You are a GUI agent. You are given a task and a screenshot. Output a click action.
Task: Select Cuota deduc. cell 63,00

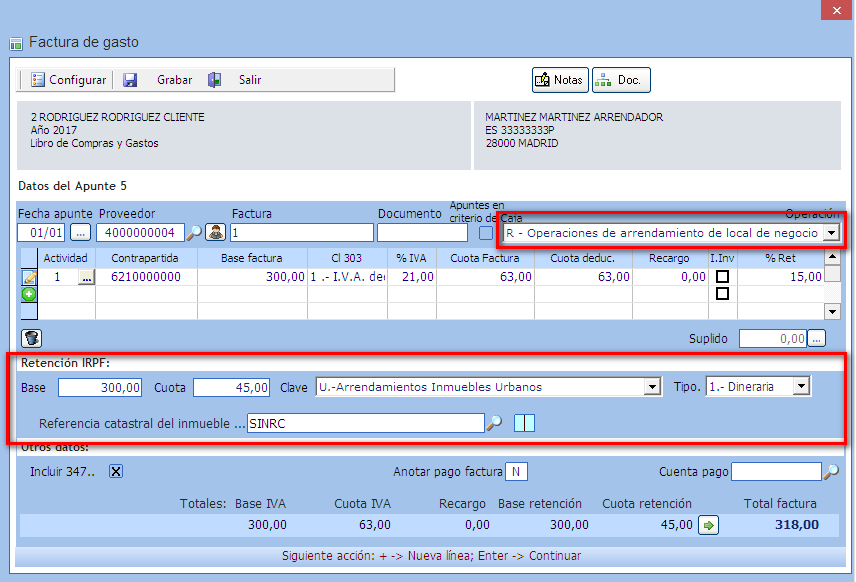[x=584, y=277]
